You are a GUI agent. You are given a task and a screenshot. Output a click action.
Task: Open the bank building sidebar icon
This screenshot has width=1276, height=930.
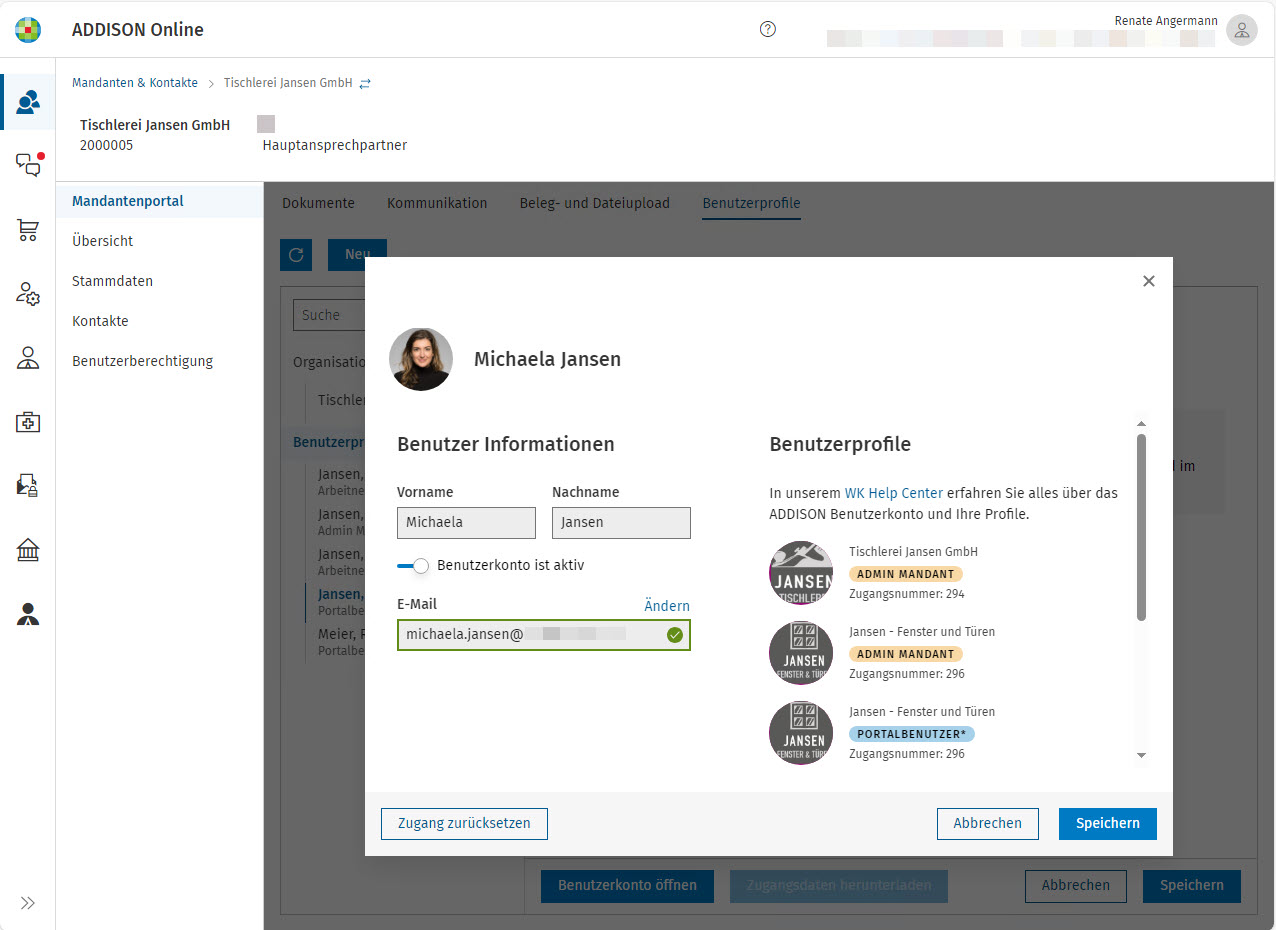click(28, 550)
